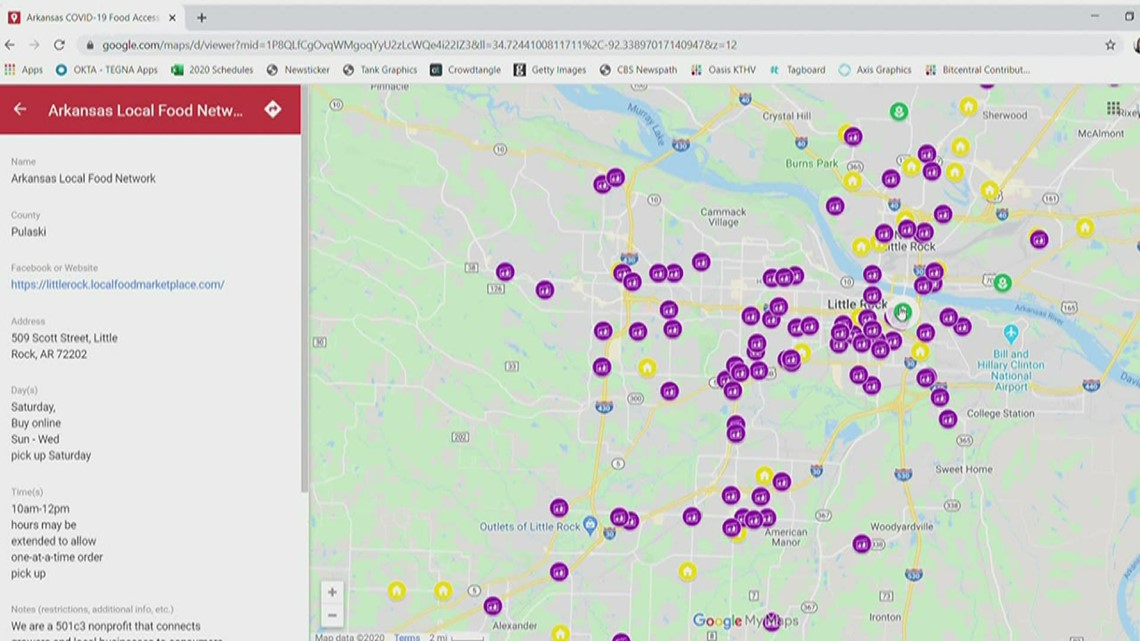Minimize the browser window

[1095, 16]
